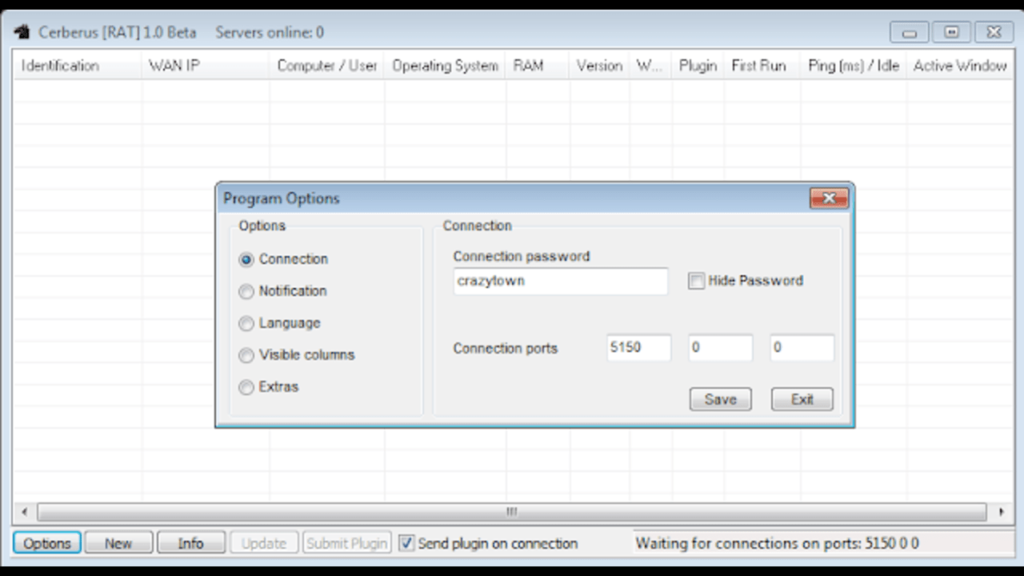Image resolution: width=1024 pixels, height=576 pixels.
Task: Minimize the Cerberus main window
Action: pyautogui.click(x=910, y=32)
